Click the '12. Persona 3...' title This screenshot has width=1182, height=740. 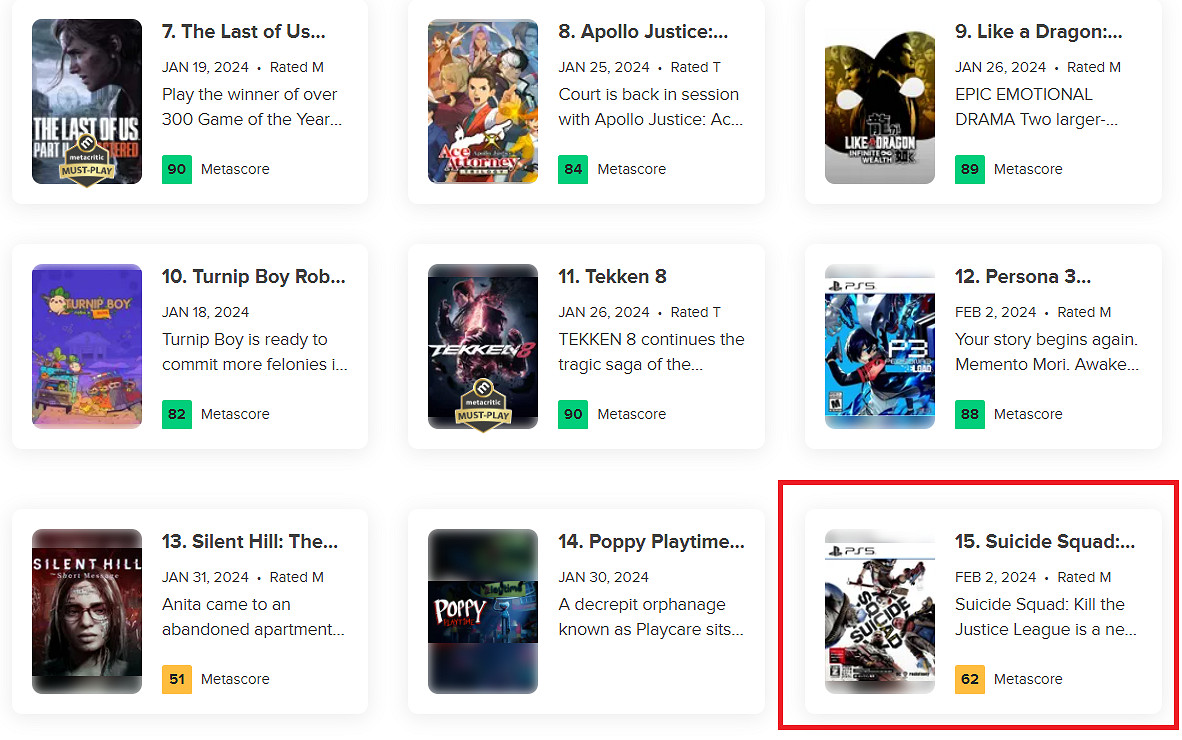click(1022, 277)
